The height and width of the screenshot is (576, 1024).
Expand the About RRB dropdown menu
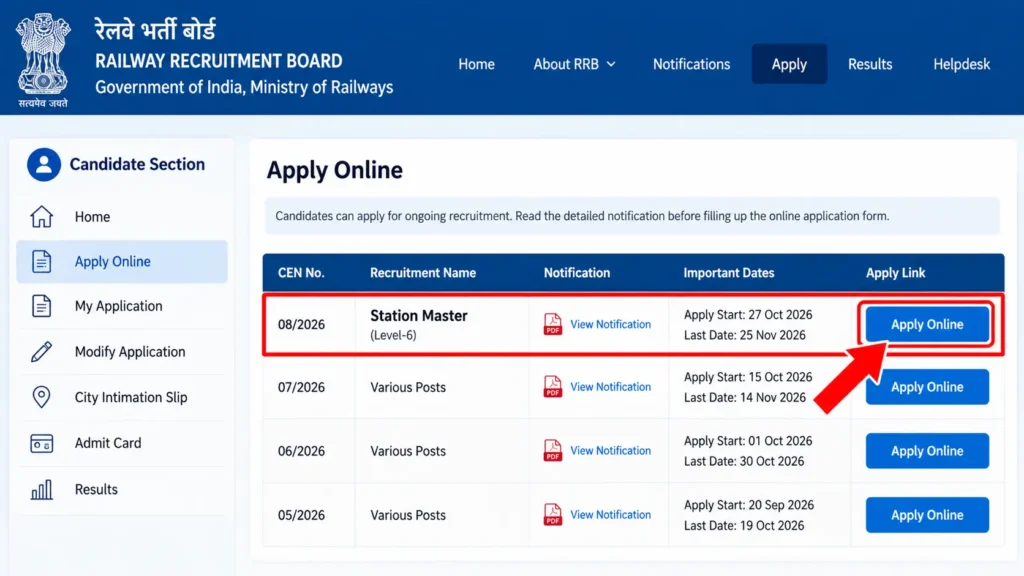click(x=574, y=64)
